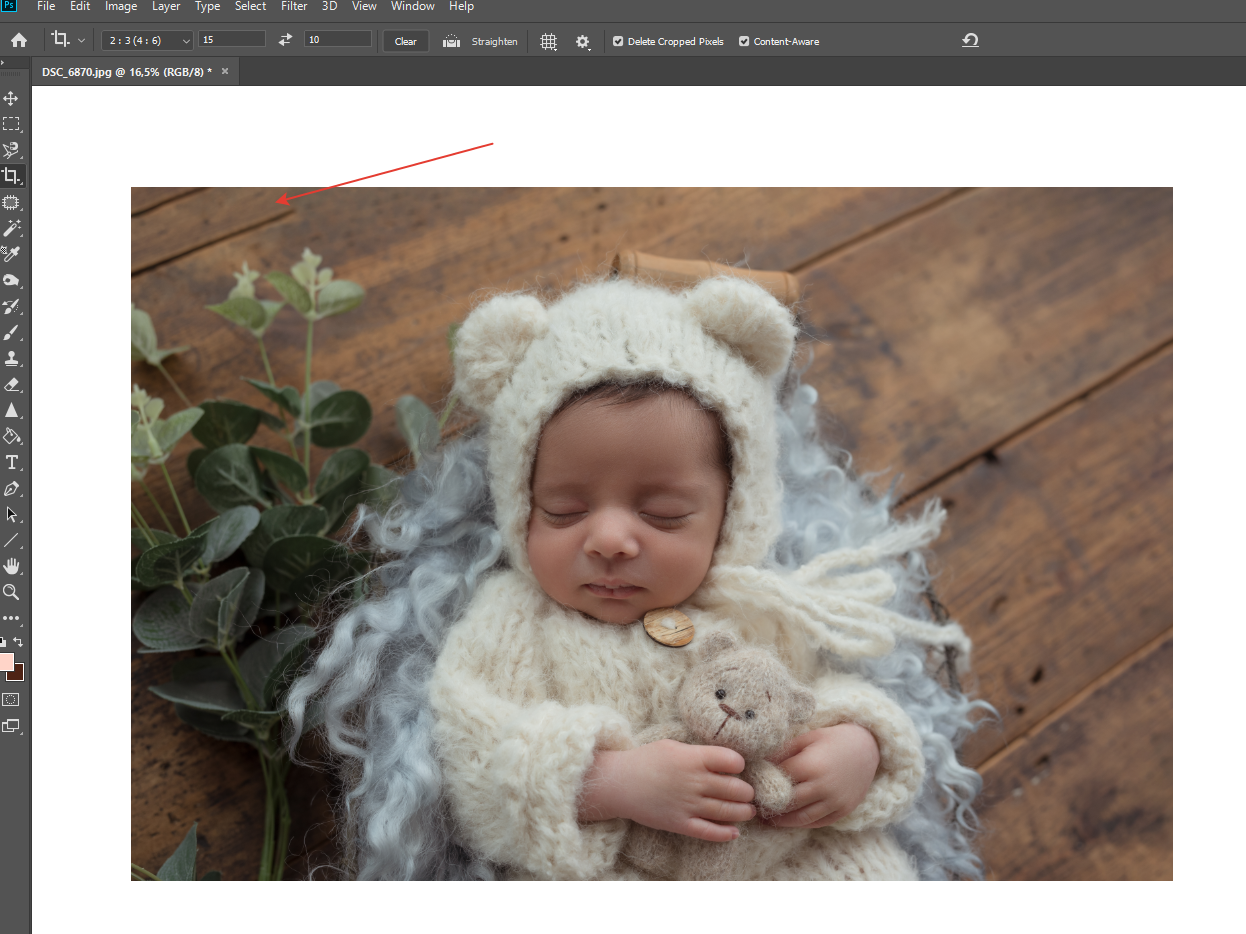Open the Filter menu
This screenshot has width=1246, height=934.
(x=293, y=7)
